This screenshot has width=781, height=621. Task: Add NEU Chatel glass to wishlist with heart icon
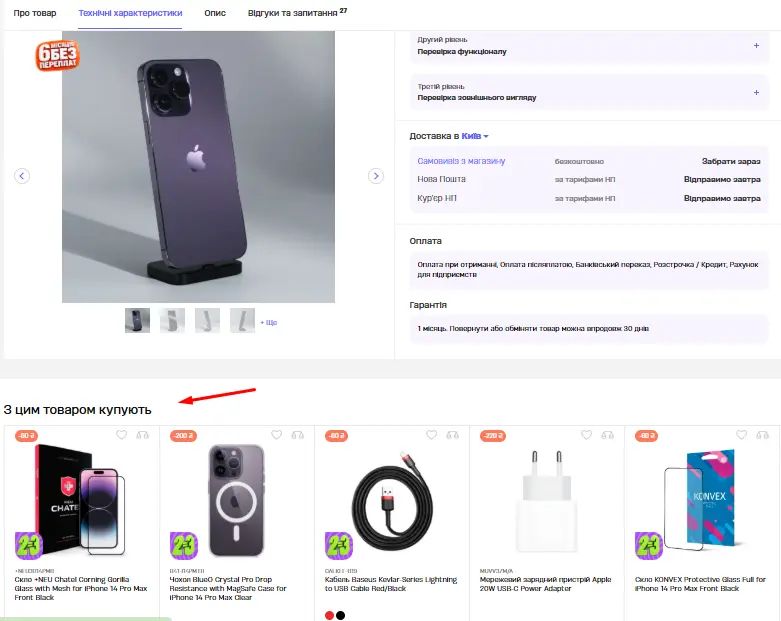point(122,435)
